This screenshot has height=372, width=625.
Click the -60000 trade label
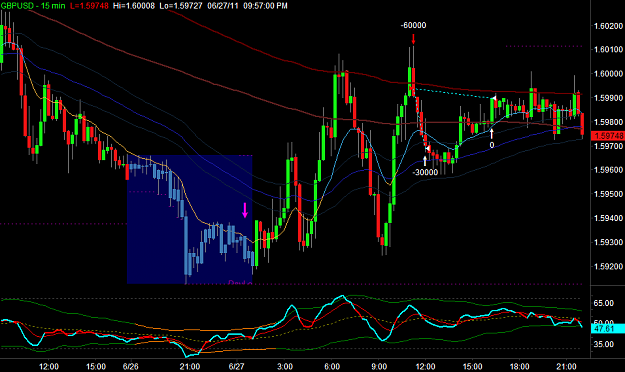[413, 26]
